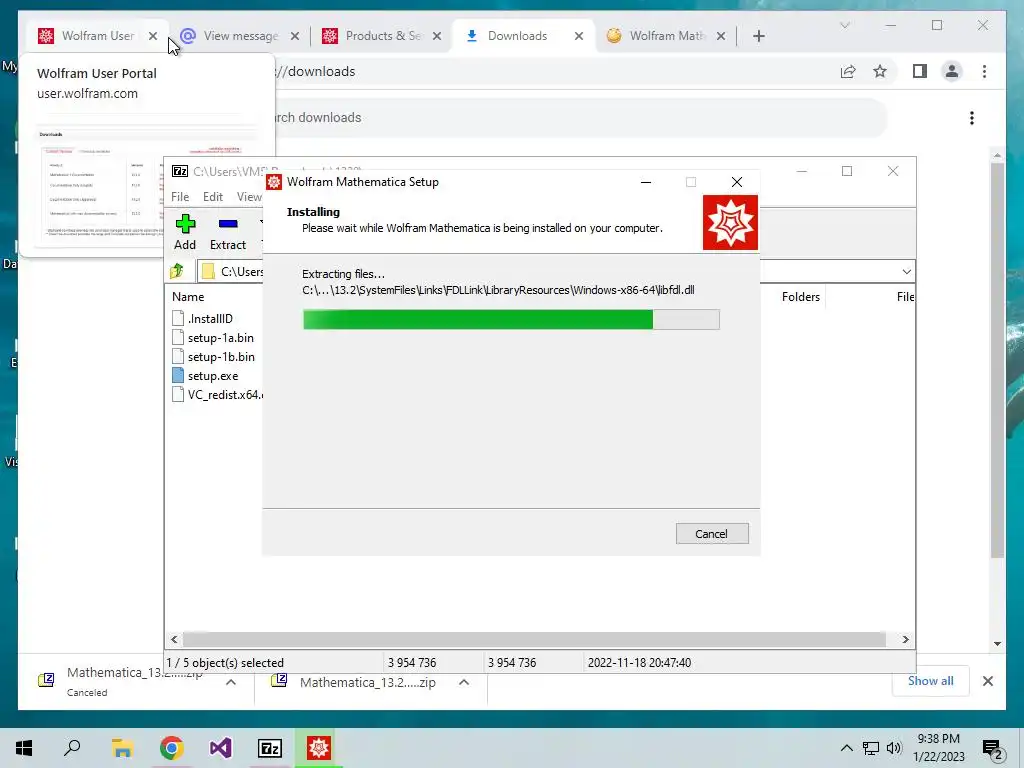Viewport: 1024px width, 768px height.
Task: Open second Mathematica zip download options
Action: coord(464,682)
